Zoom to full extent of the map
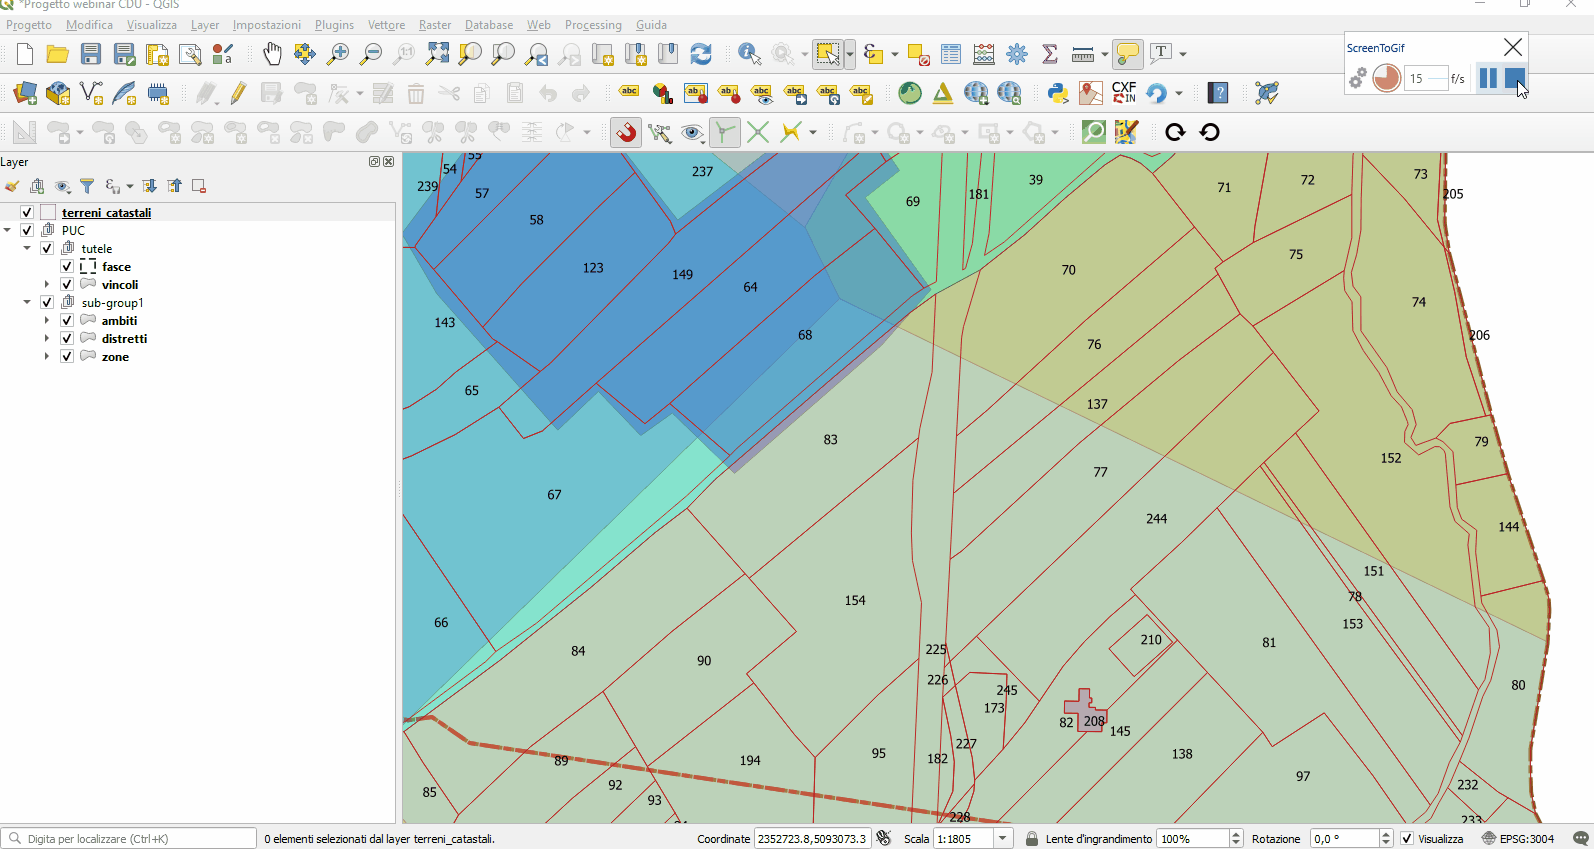Image resolution: width=1594 pixels, height=849 pixels. click(x=437, y=54)
